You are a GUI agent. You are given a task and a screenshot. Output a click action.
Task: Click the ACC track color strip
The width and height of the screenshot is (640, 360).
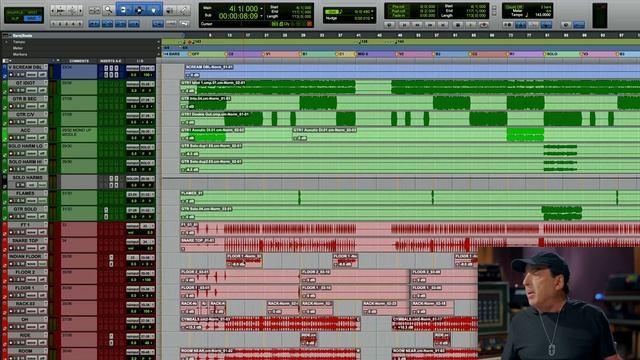pyautogui.click(x=5, y=135)
